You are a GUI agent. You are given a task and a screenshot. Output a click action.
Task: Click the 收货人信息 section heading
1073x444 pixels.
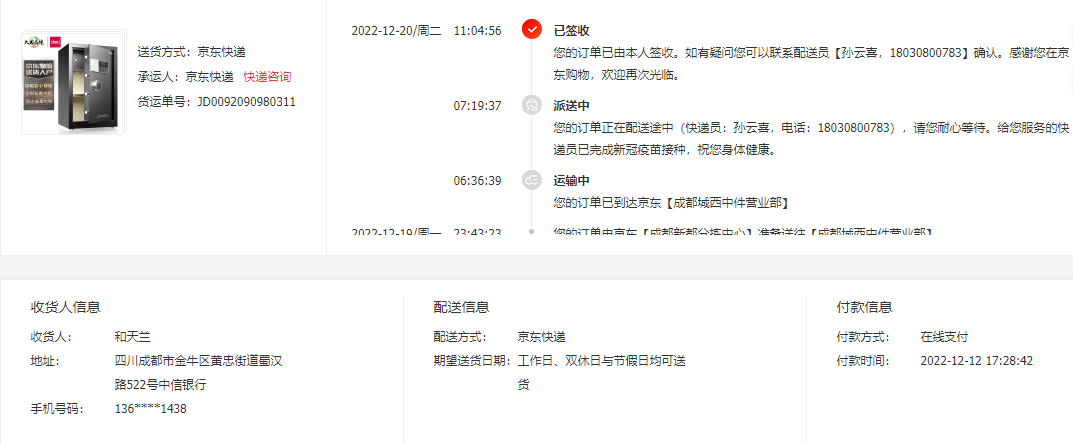66,307
